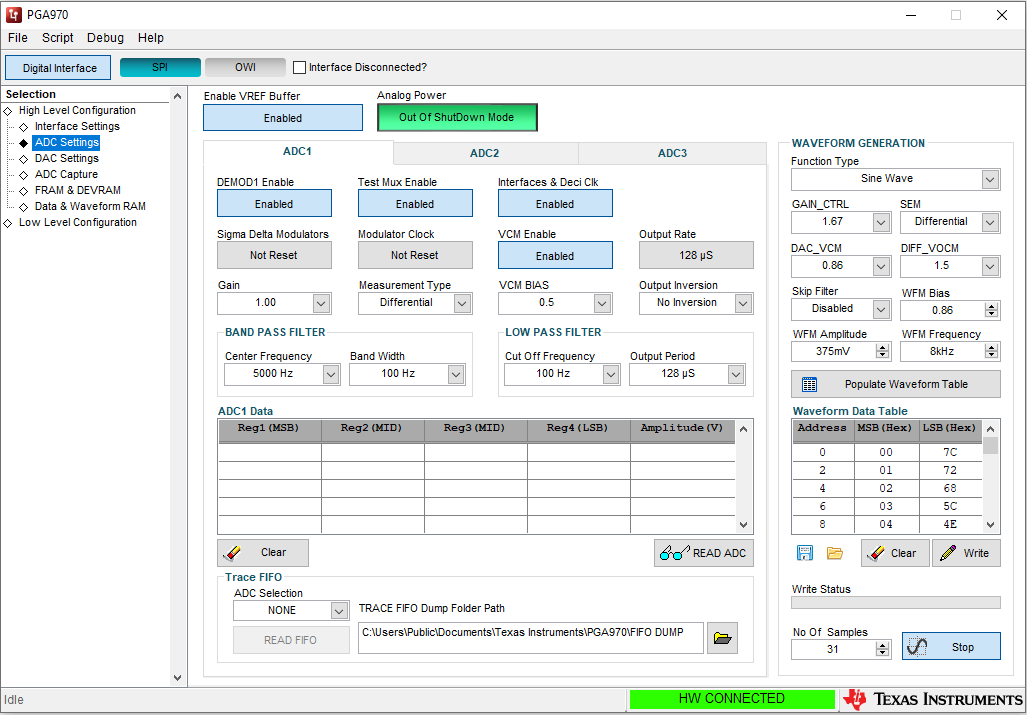Click the WFM Frequency stepper arrows
This screenshot has width=1027, height=715.
point(992,352)
